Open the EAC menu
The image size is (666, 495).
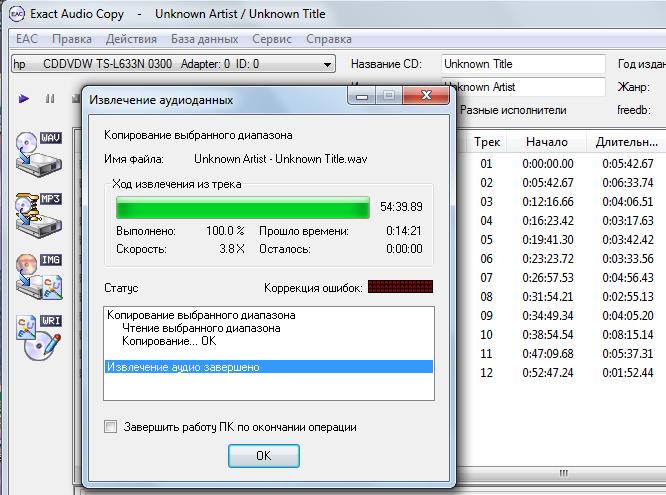click(x=27, y=39)
